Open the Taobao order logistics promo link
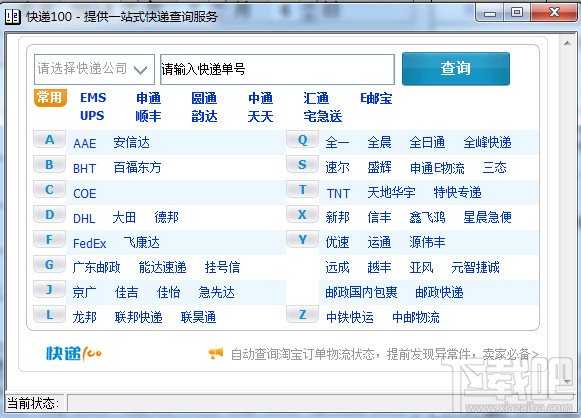 click(x=385, y=354)
